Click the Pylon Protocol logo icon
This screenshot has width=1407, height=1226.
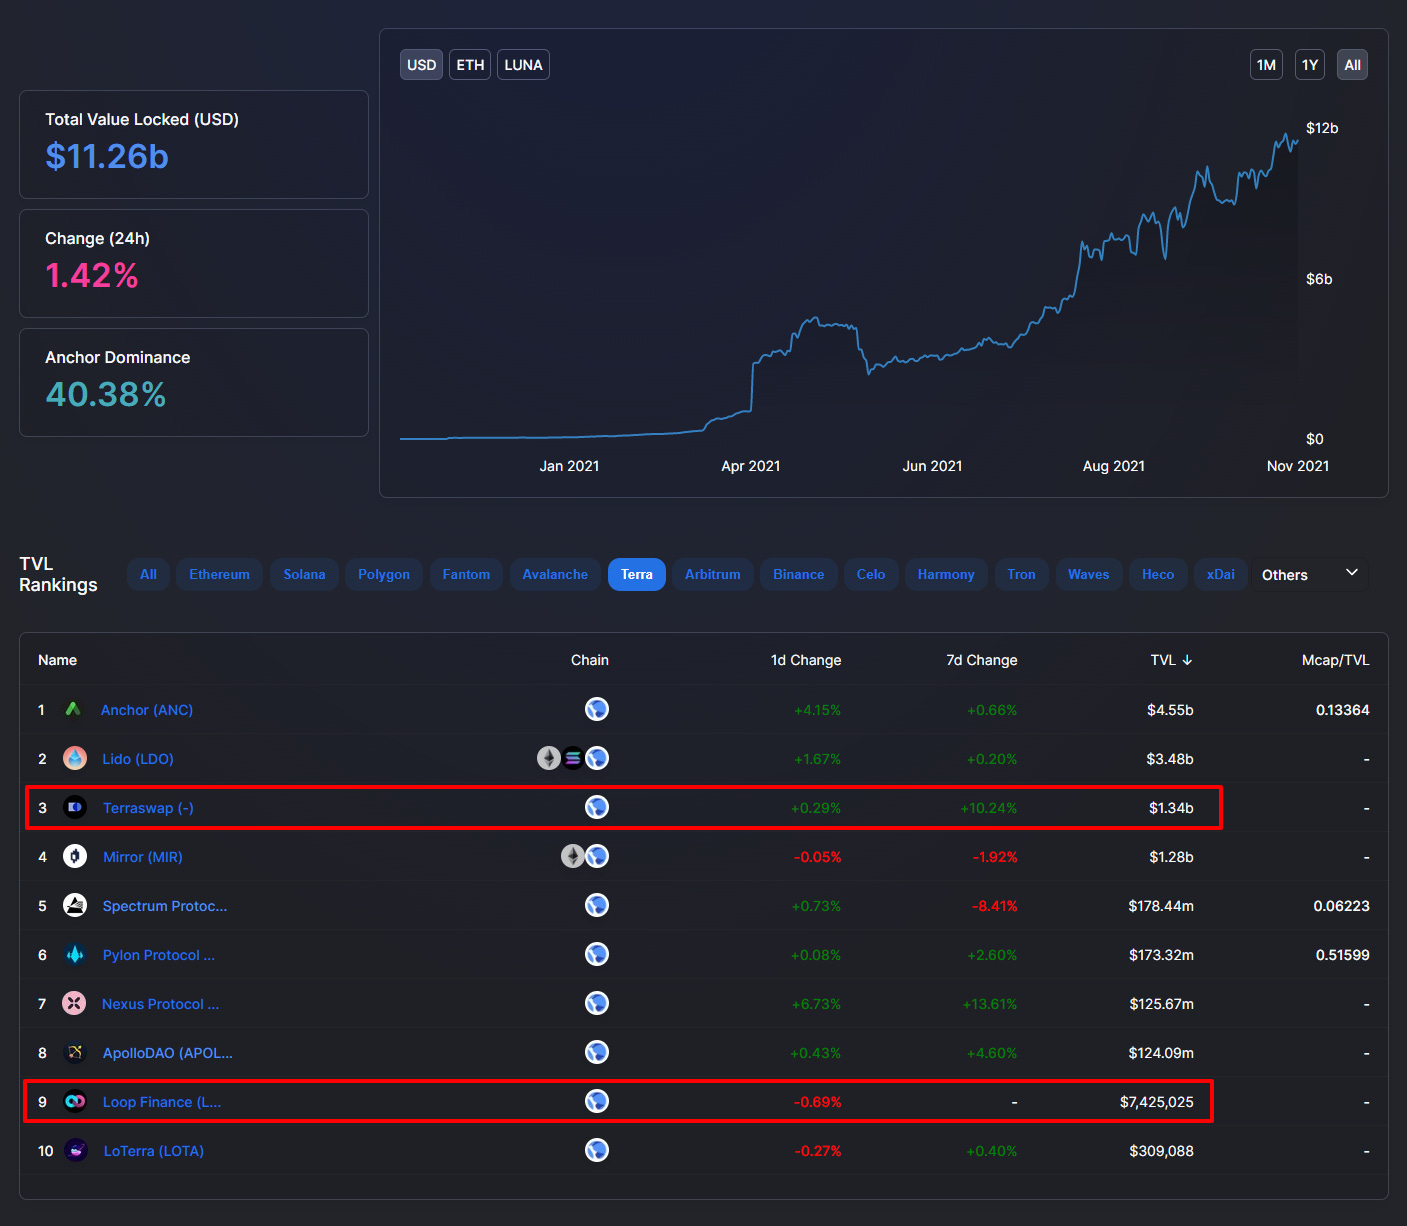(x=75, y=954)
